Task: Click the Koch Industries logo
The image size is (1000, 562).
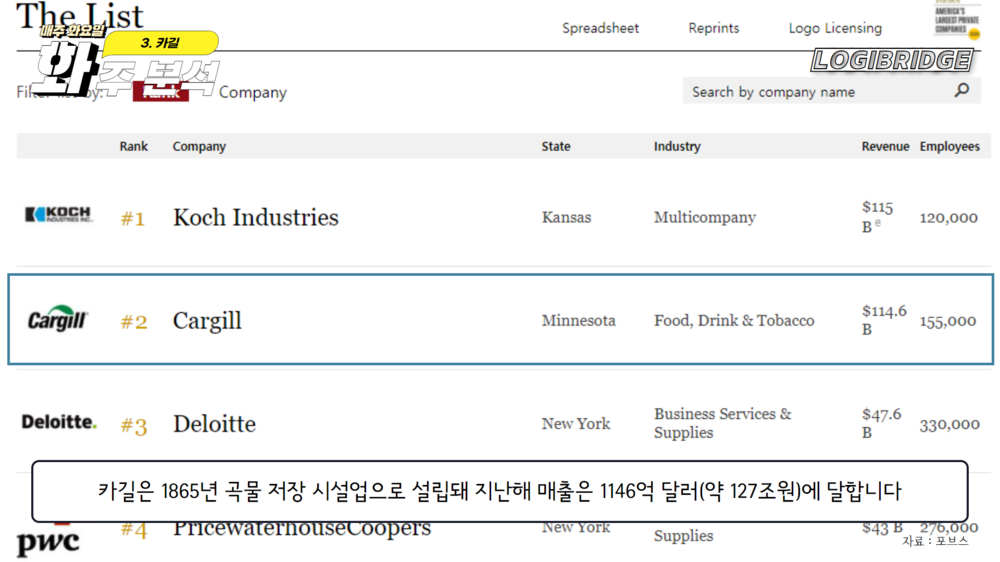Action: point(58,215)
